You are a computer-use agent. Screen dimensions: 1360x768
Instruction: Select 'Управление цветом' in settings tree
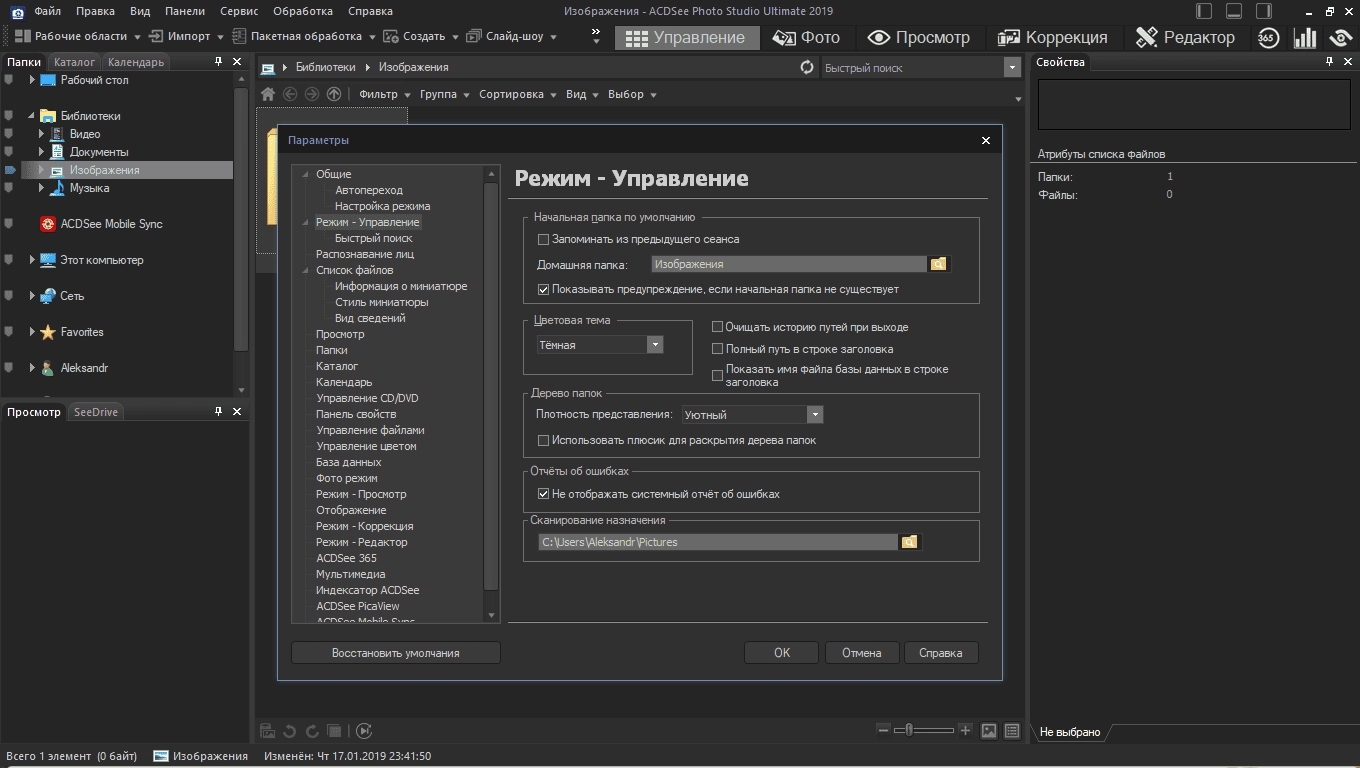366,446
